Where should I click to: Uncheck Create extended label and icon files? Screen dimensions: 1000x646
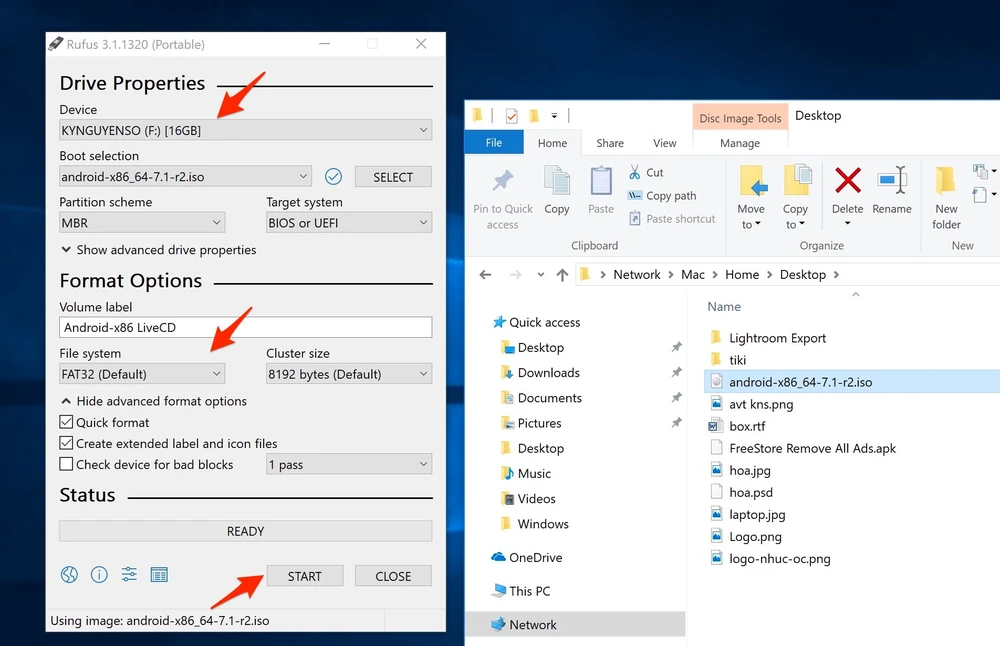67,443
